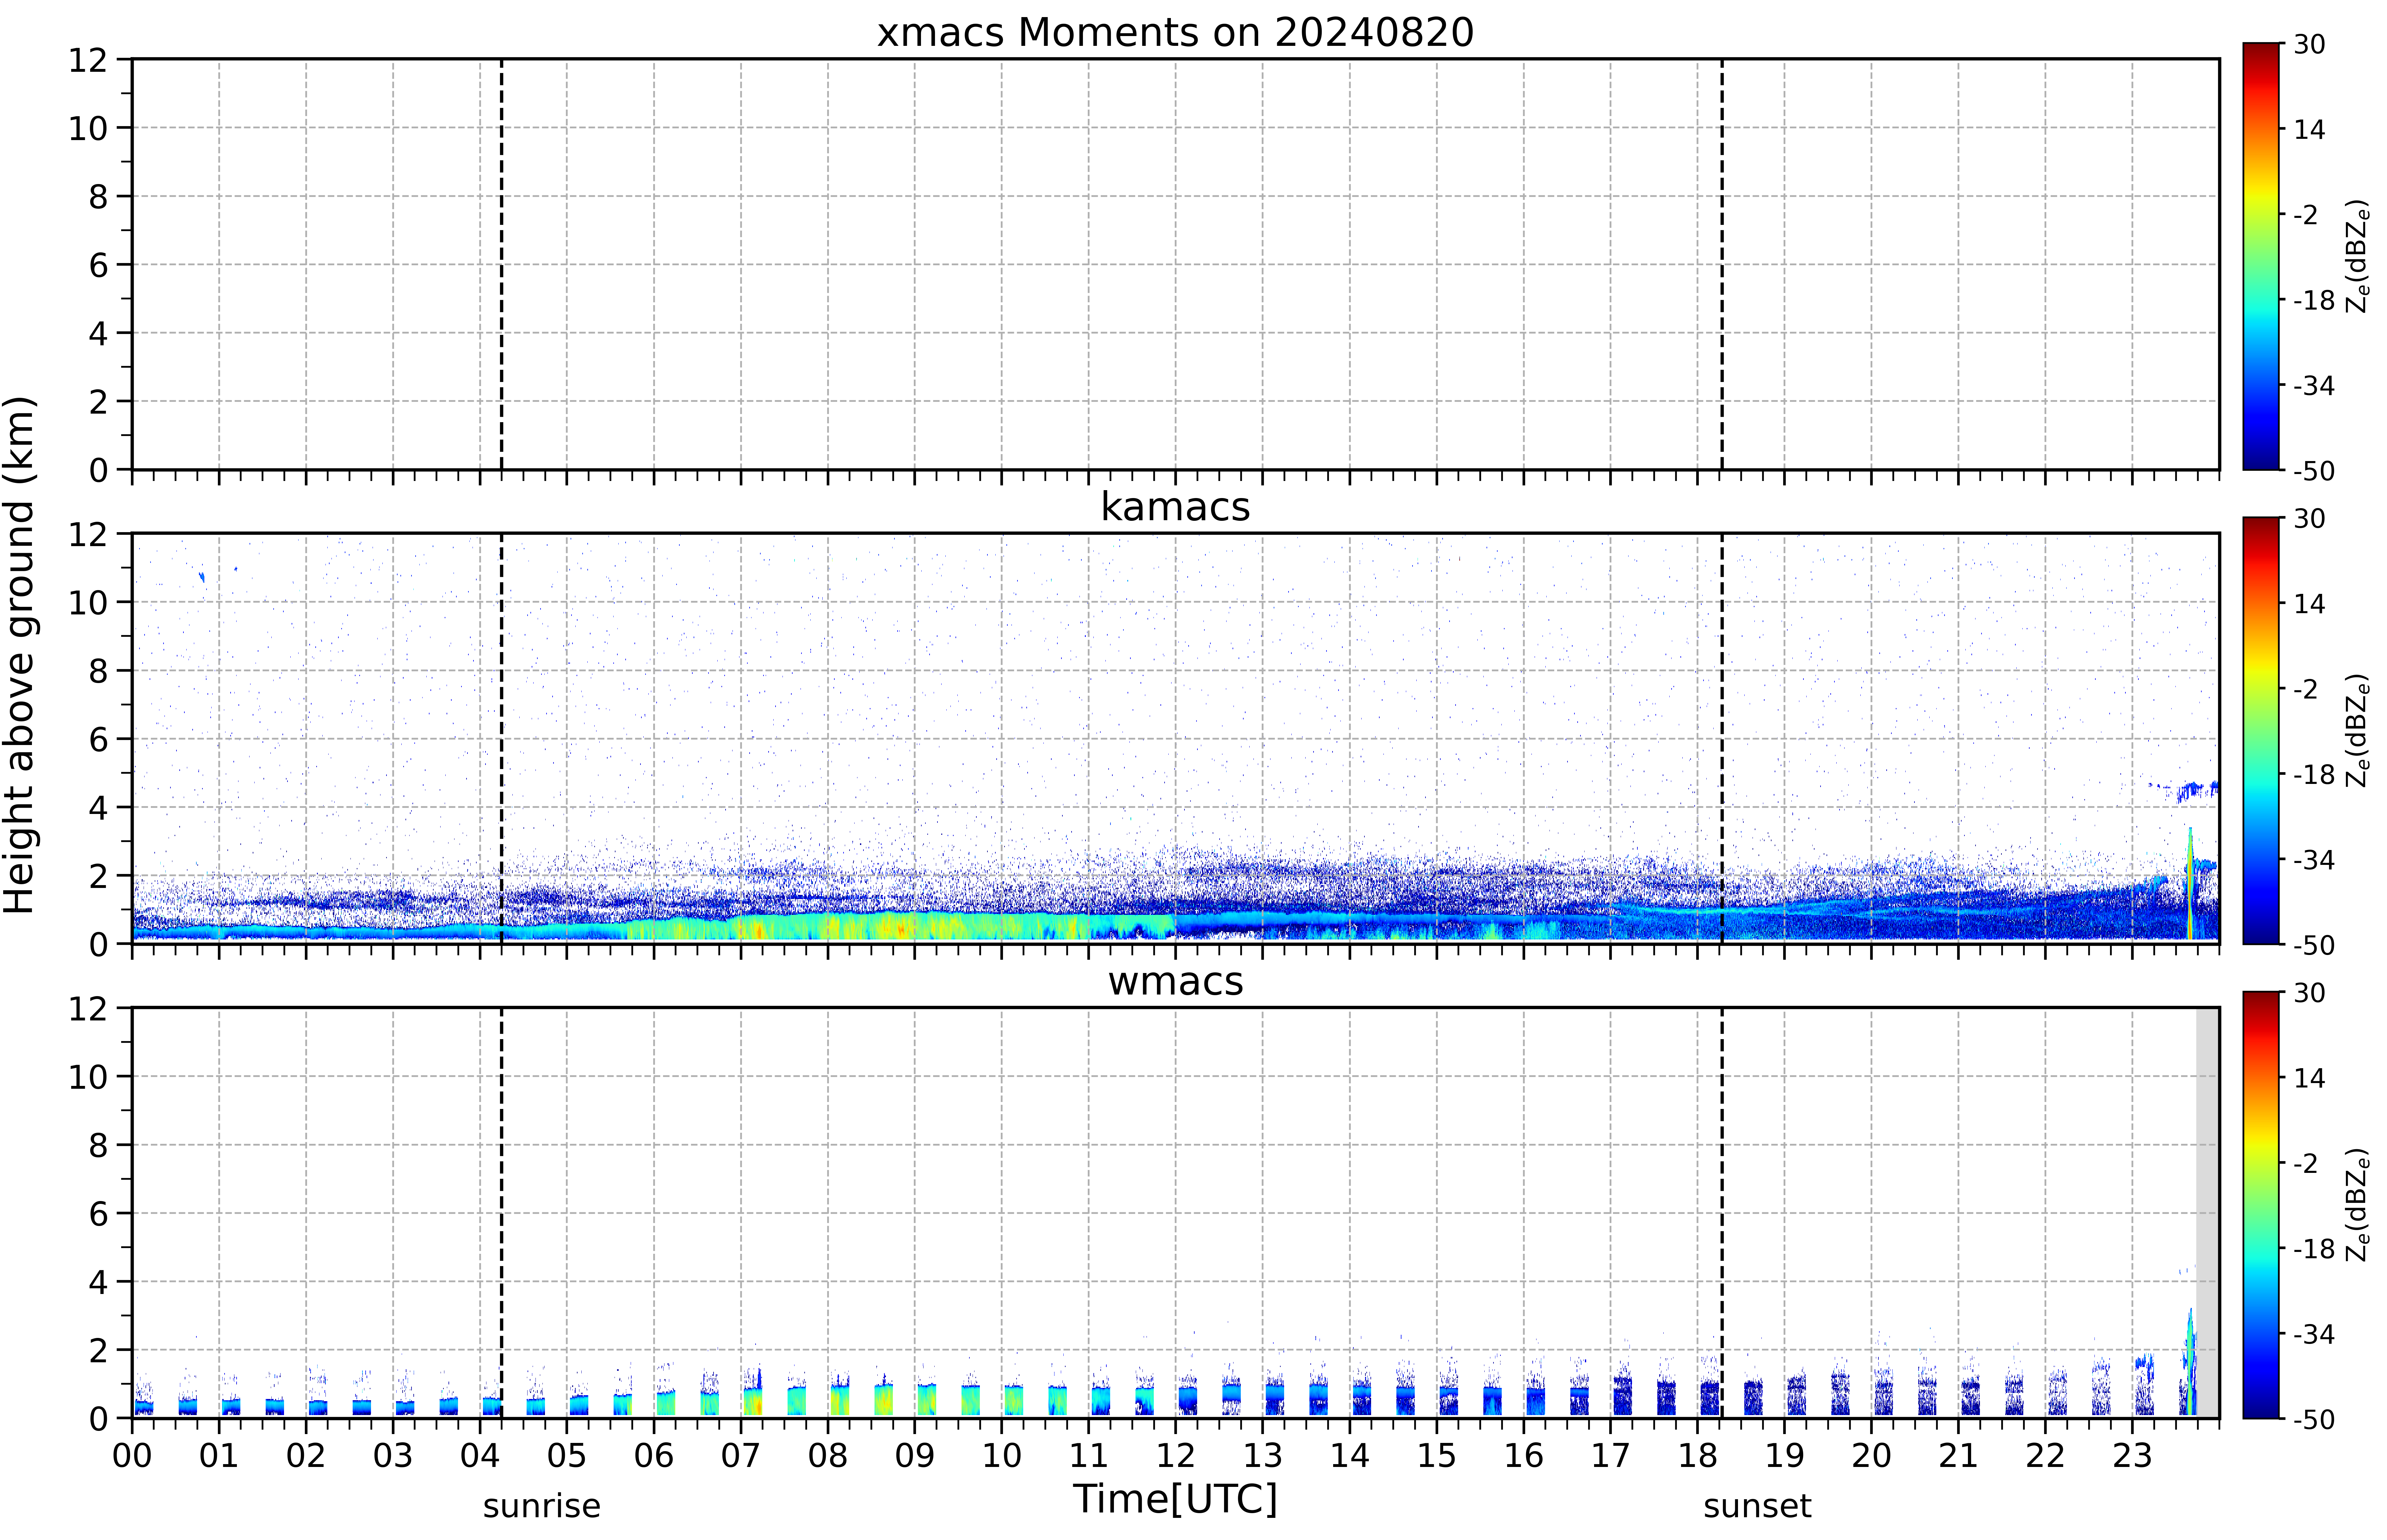Click the "12" hour tick on the time axis
This screenshot has width=2387, height=1540.
pyautogui.click(x=1176, y=1456)
